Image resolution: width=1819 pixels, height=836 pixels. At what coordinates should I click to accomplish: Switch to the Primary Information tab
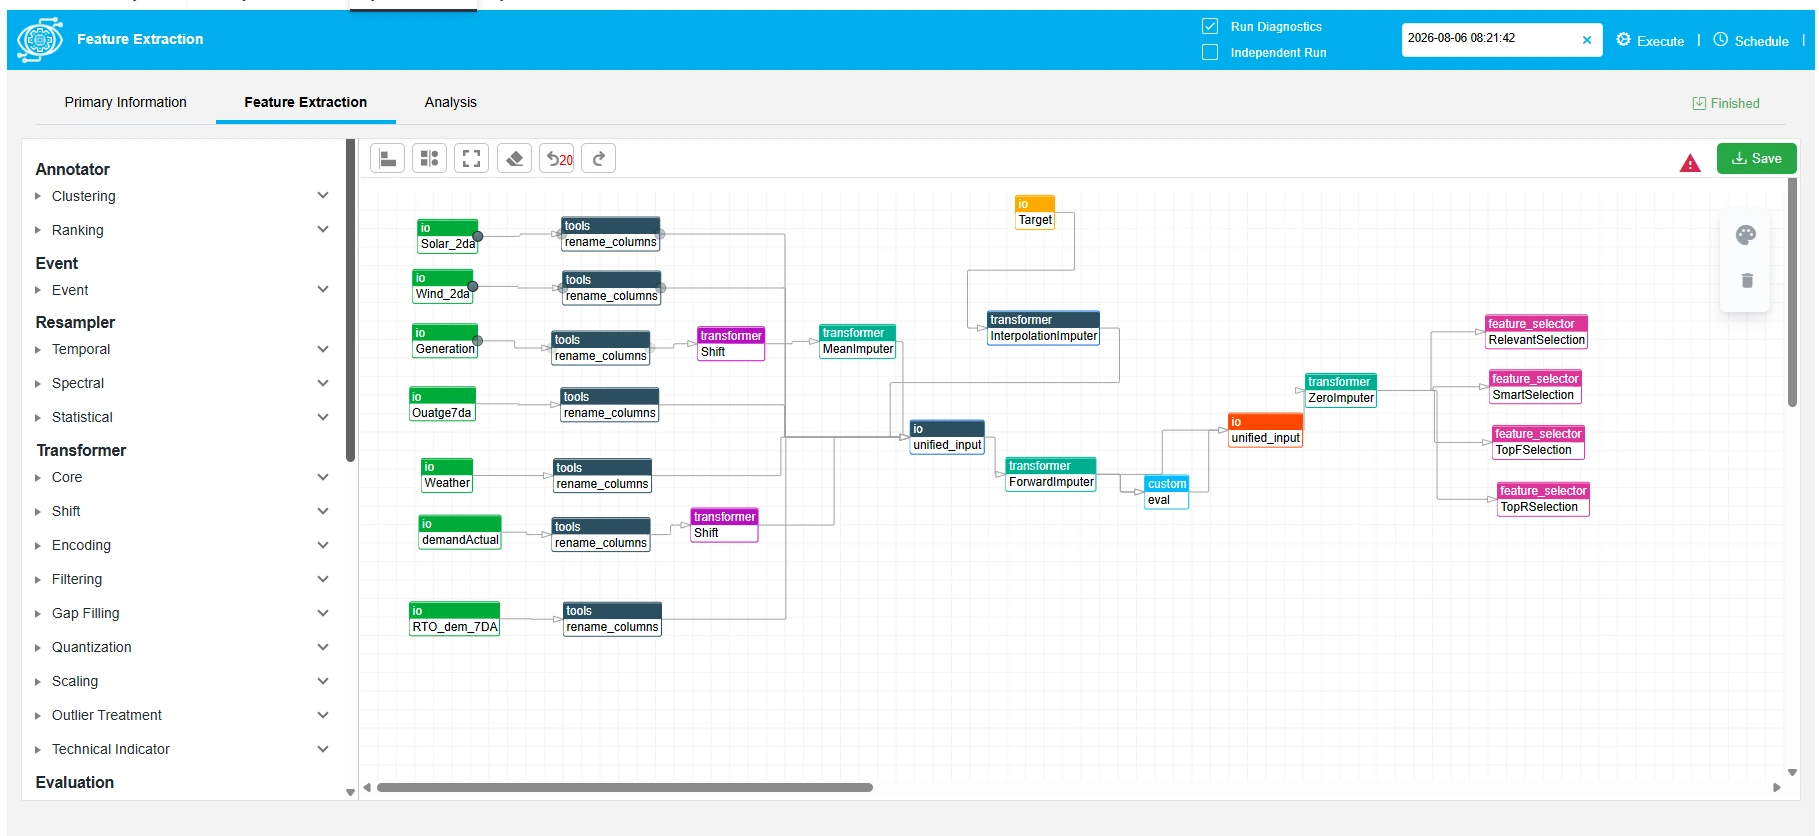(126, 102)
